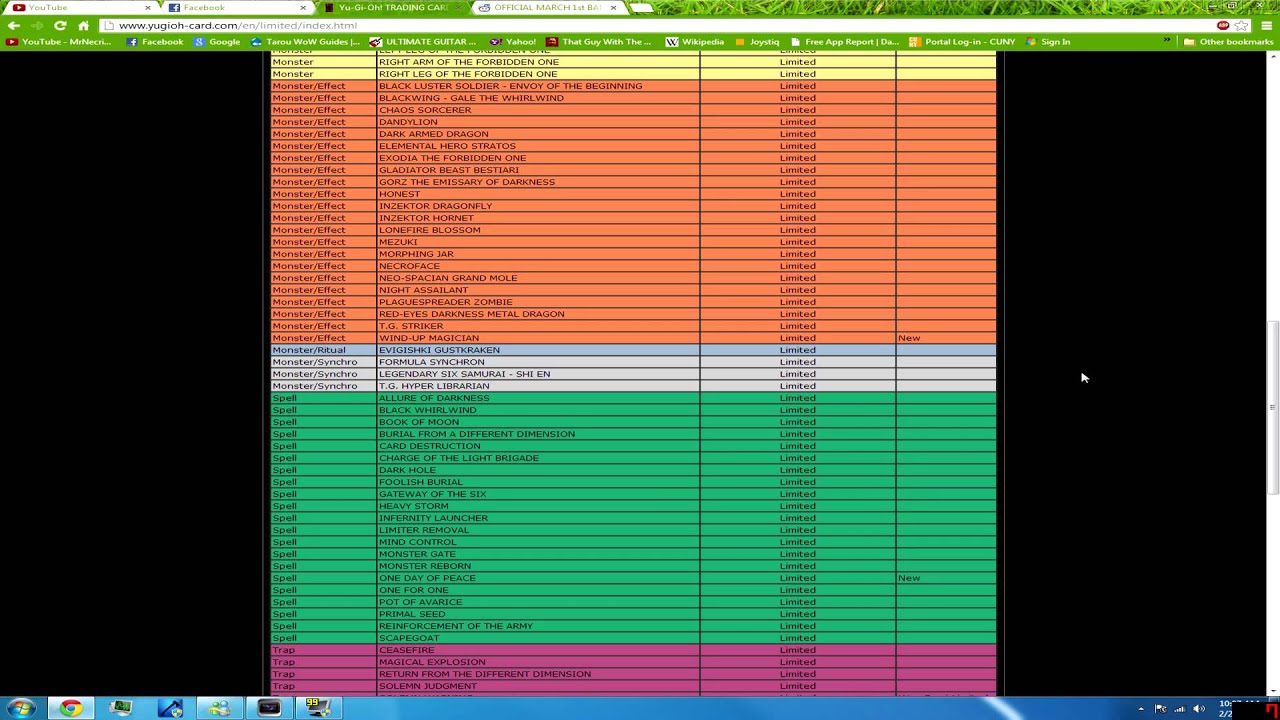Switch to the Facebook tab
This screenshot has height=720, width=1280.
(x=236, y=7)
